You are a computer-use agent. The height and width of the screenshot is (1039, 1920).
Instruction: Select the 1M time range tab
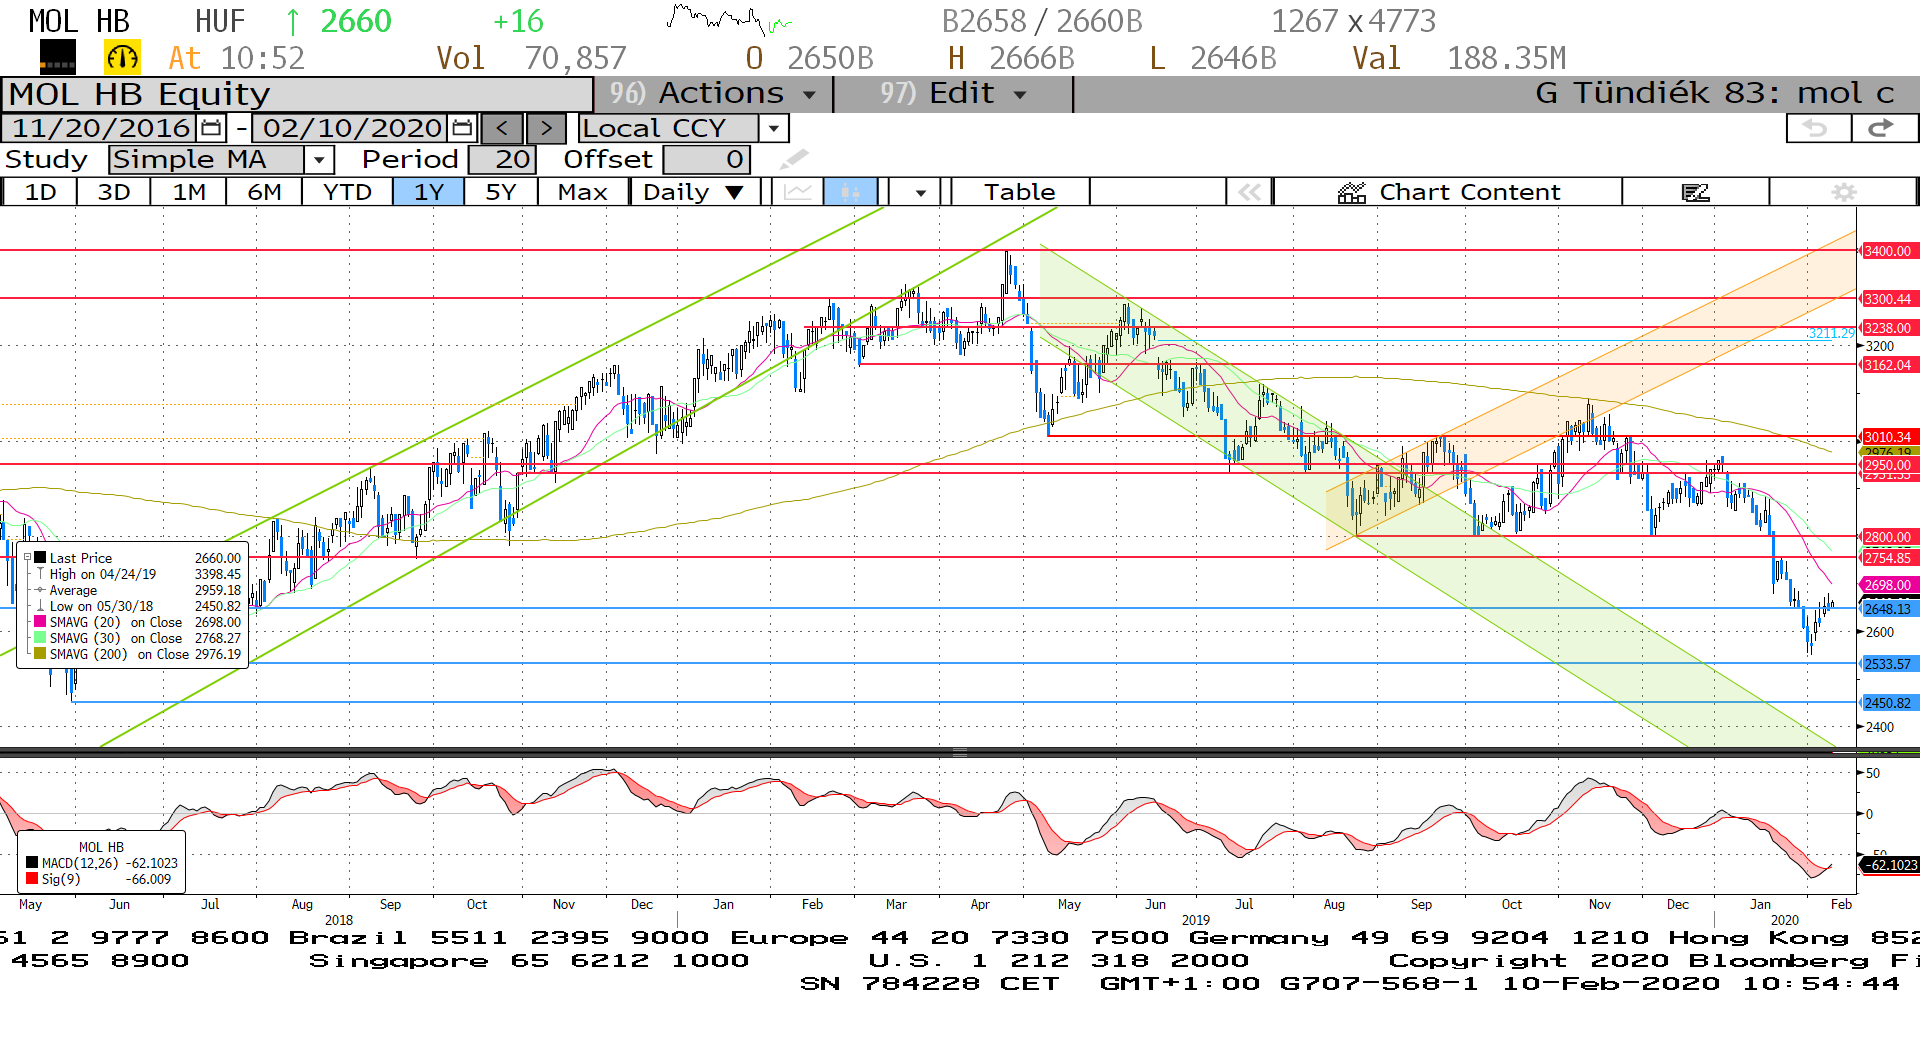[189, 192]
